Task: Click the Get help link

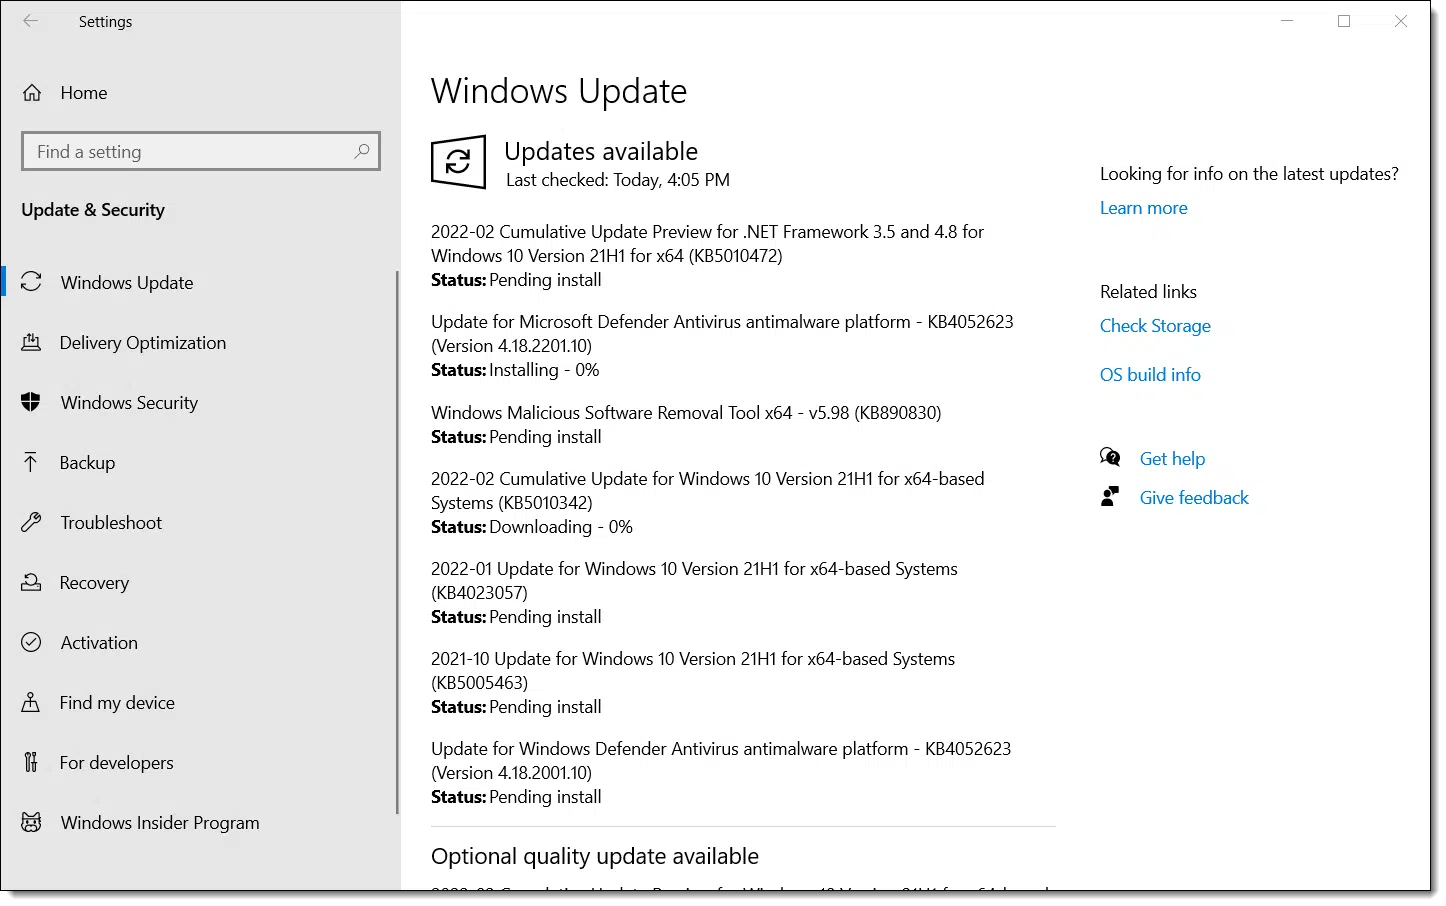Action: (x=1172, y=459)
